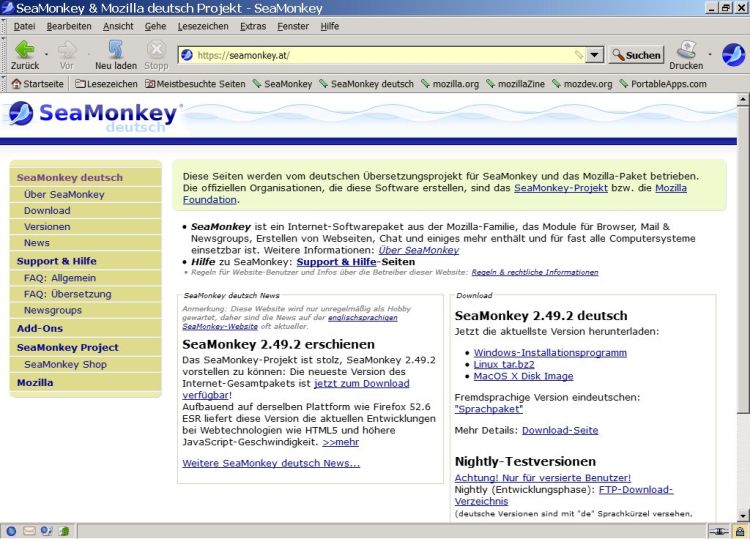Open the Hilfe menu
This screenshot has height=539, width=750.
(330, 26)
